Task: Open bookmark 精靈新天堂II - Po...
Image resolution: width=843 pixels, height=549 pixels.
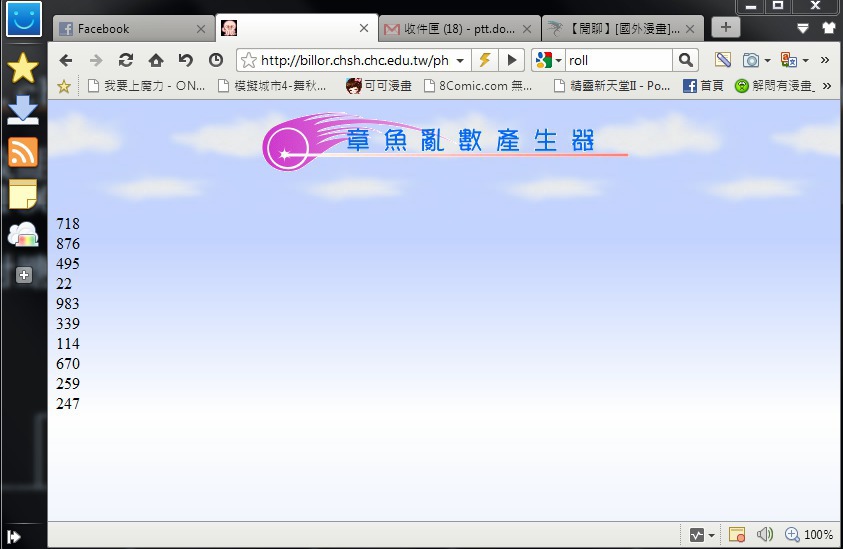Action: [612, 86]
